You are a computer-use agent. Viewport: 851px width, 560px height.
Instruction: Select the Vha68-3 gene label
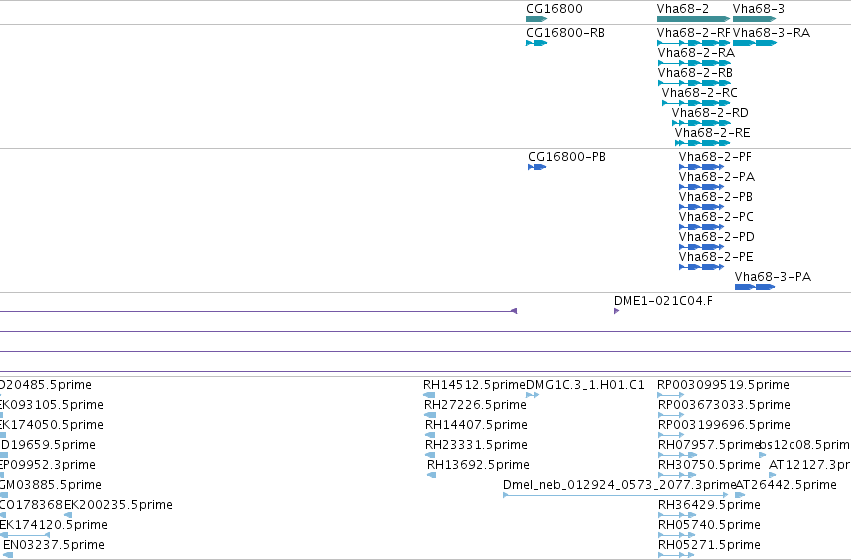(x=758, y=9)
